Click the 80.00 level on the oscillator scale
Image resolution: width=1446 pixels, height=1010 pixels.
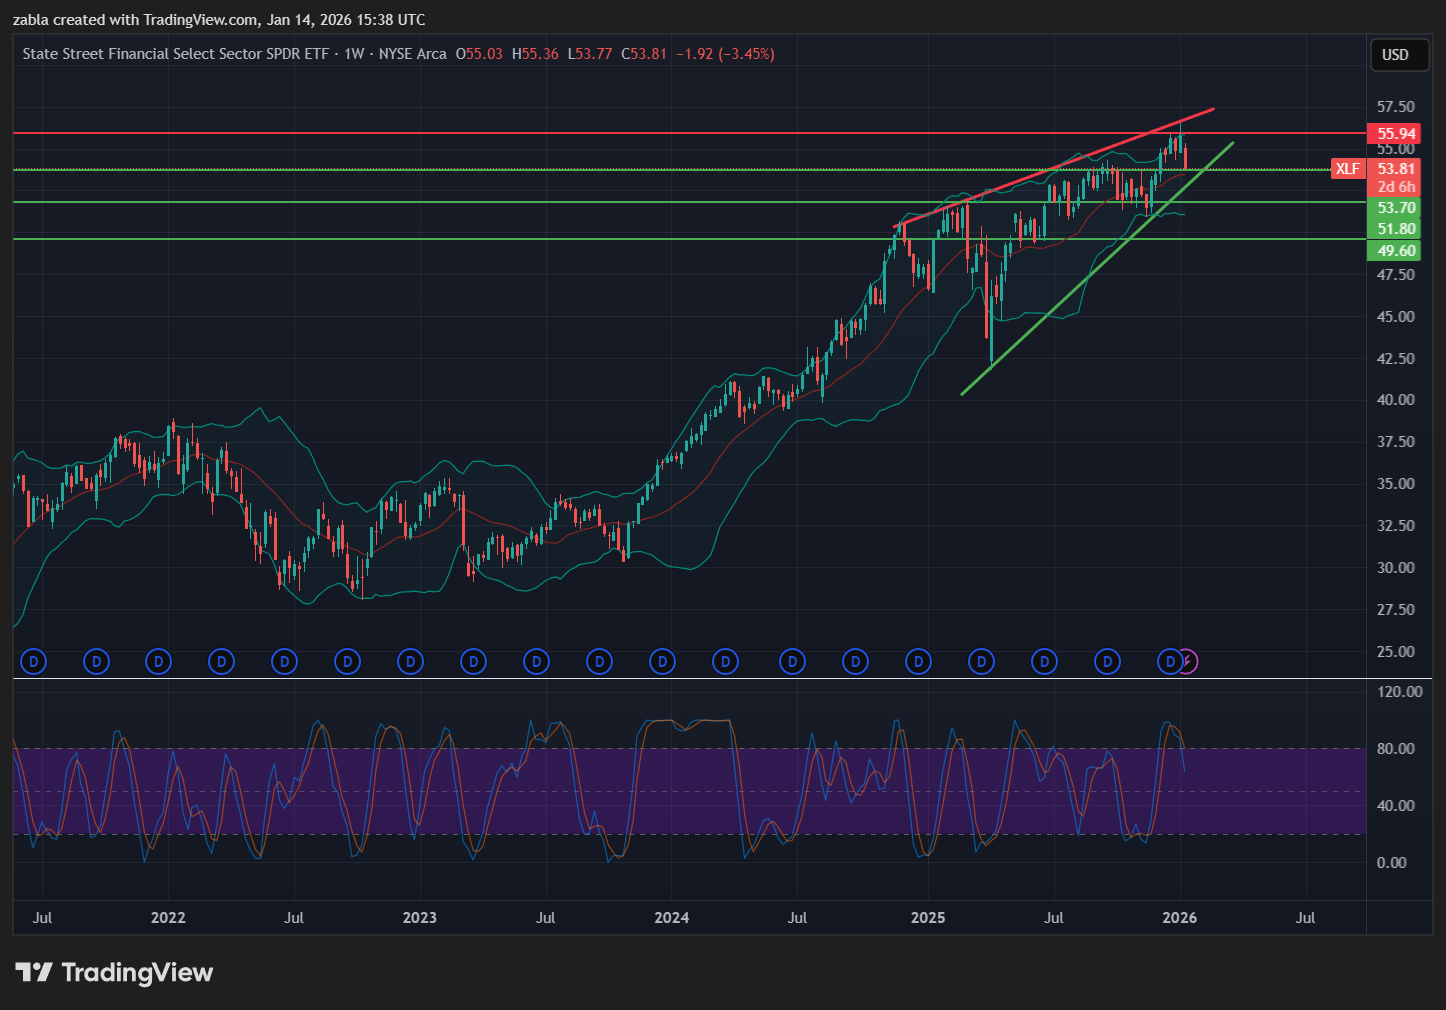click(x=1396, y=749)
